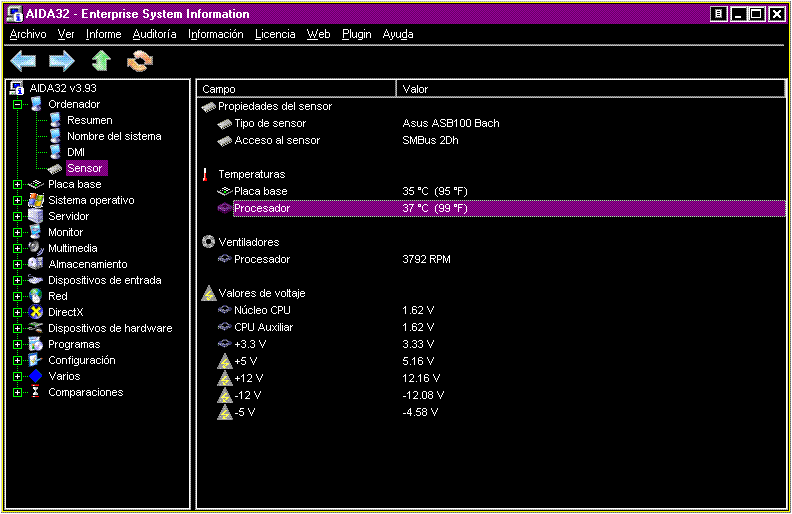The image size is (792, 514).
Task: Expand the Multimedia tree node
Action: point(18,248)
